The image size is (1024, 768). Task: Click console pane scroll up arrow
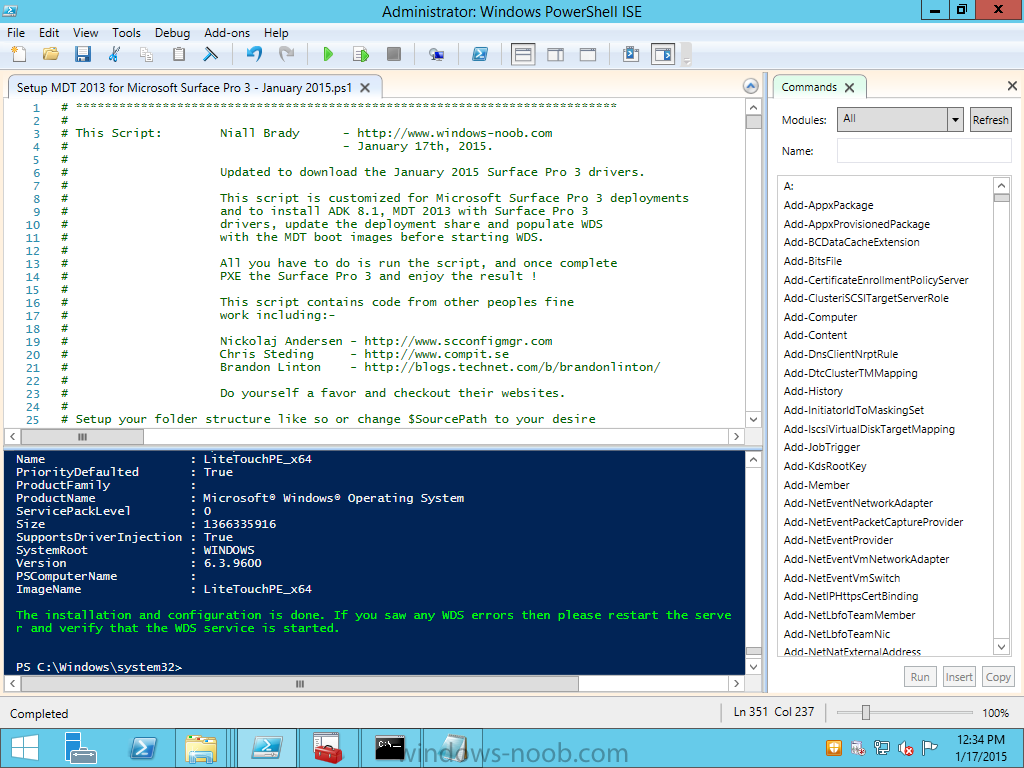(x=753, y=460)
